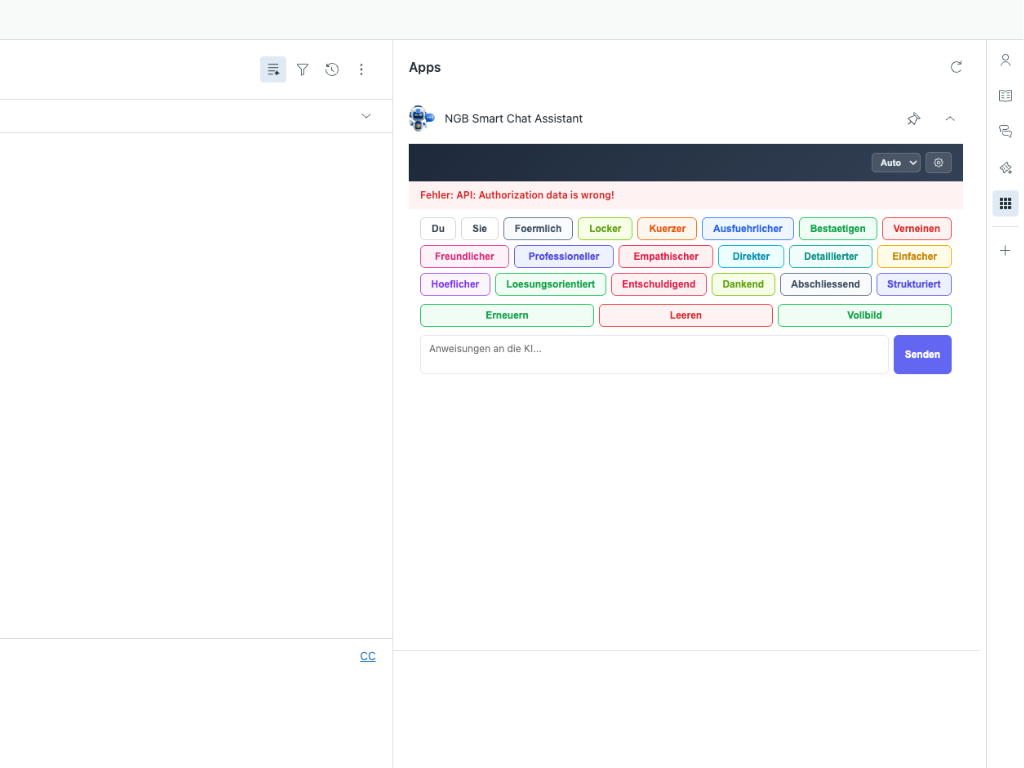Pin the NGB Smart Chat Assistant app

pyautogui.click(x=913, y=118)
